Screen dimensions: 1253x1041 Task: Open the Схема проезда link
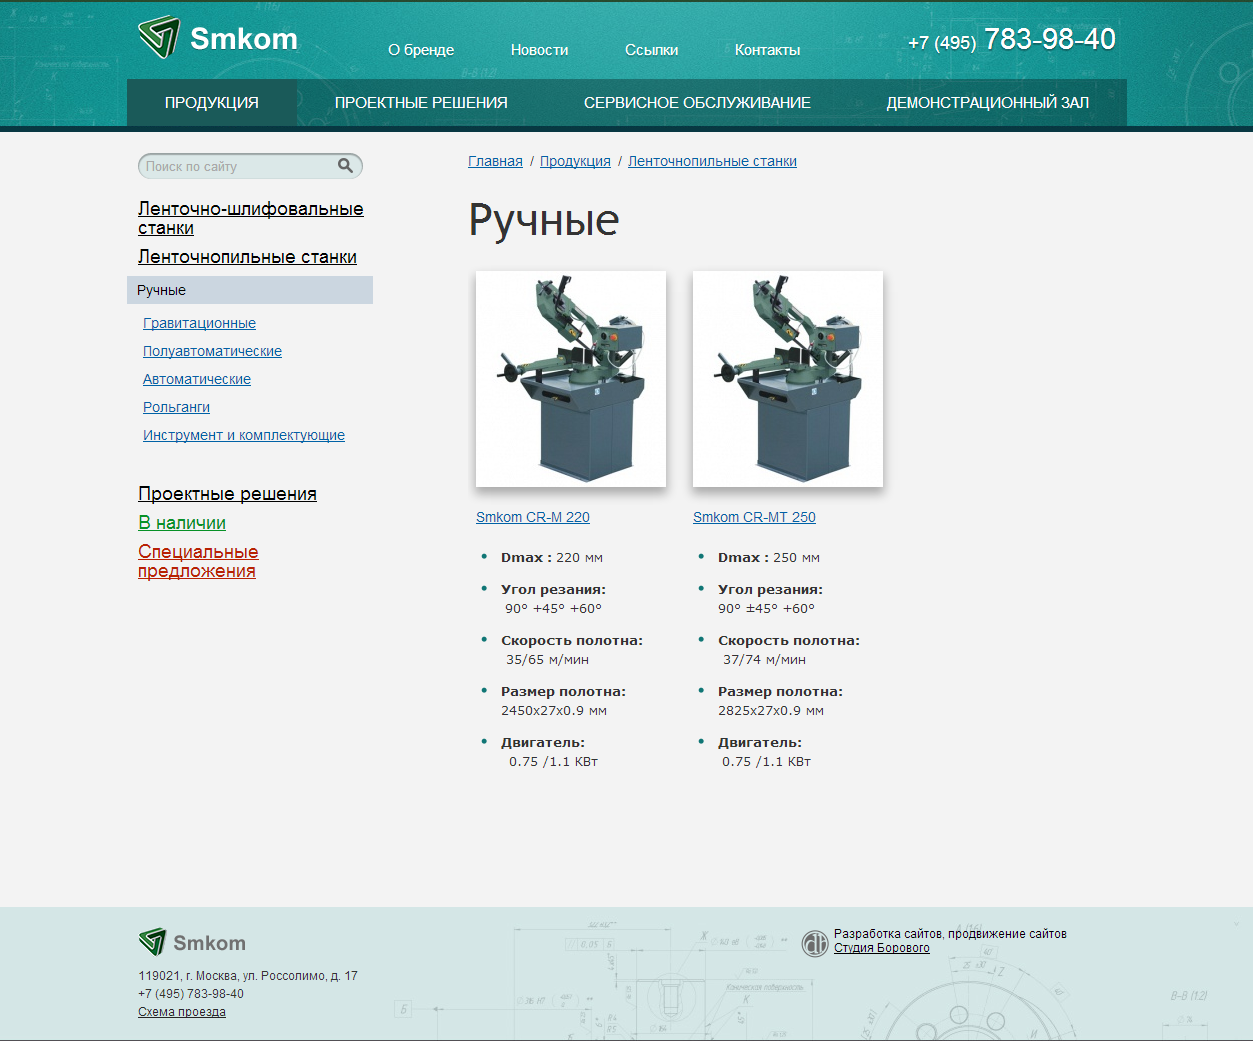(182, 1012)
